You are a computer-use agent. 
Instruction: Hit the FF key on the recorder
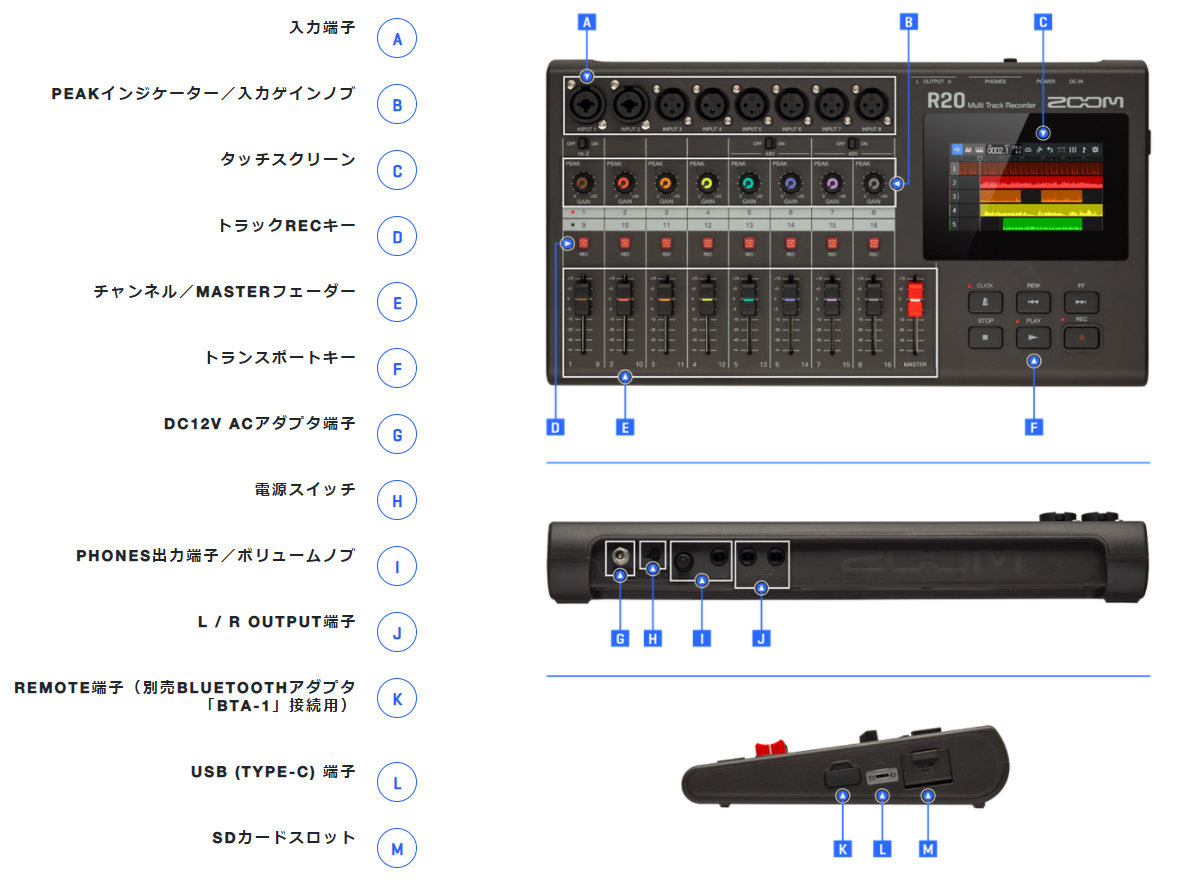pos(1081,302)
